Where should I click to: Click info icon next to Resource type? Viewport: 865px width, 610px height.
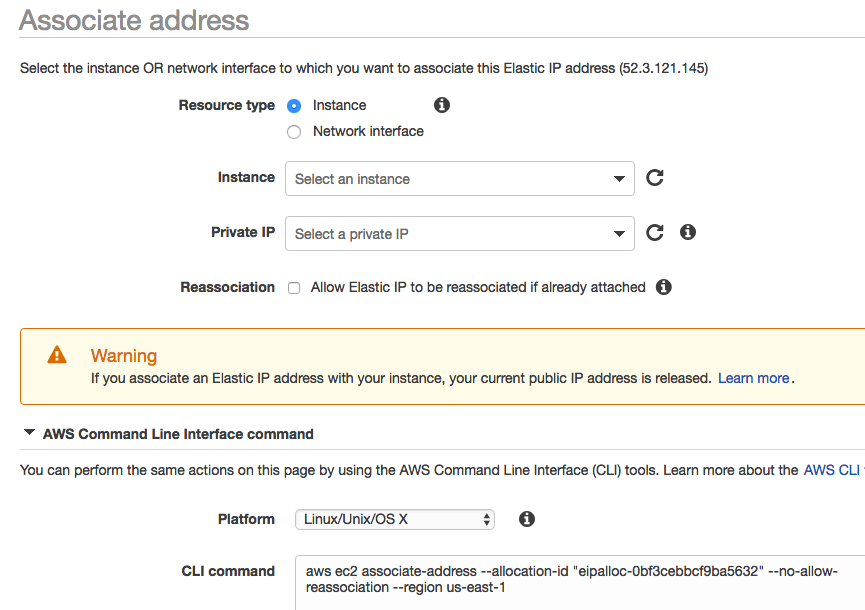[x=442, y=105]
